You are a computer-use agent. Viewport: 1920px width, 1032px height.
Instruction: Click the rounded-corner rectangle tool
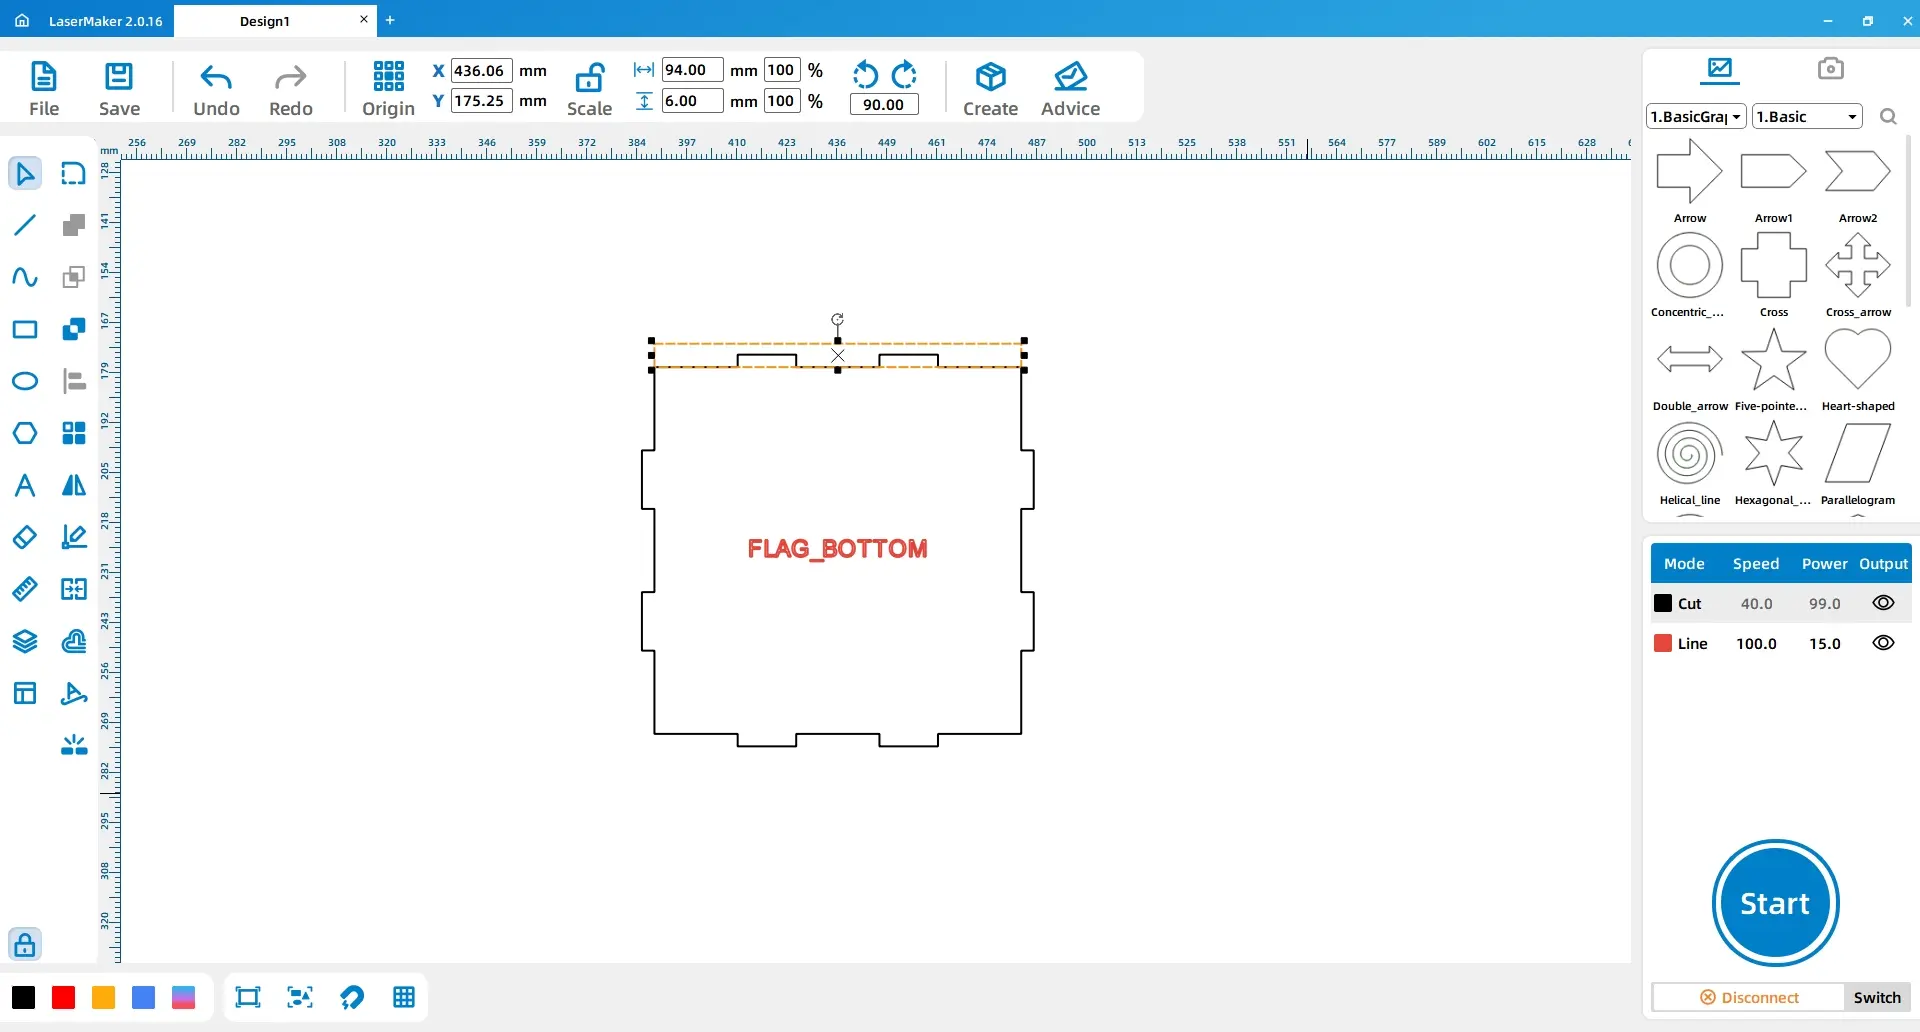[74, 174]
